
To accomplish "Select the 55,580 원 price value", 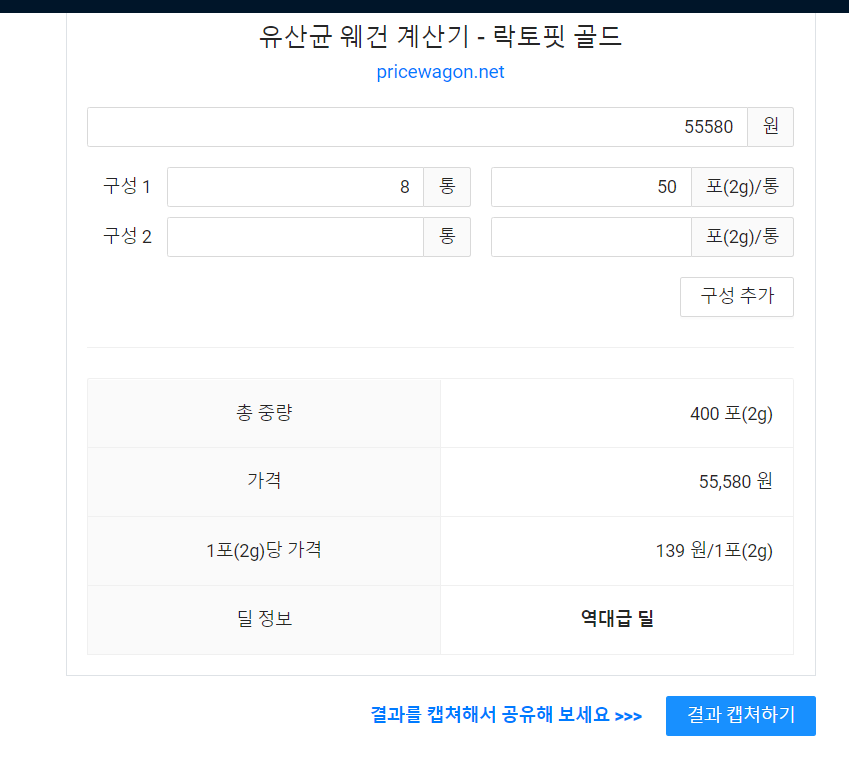I will coord(735,481).
